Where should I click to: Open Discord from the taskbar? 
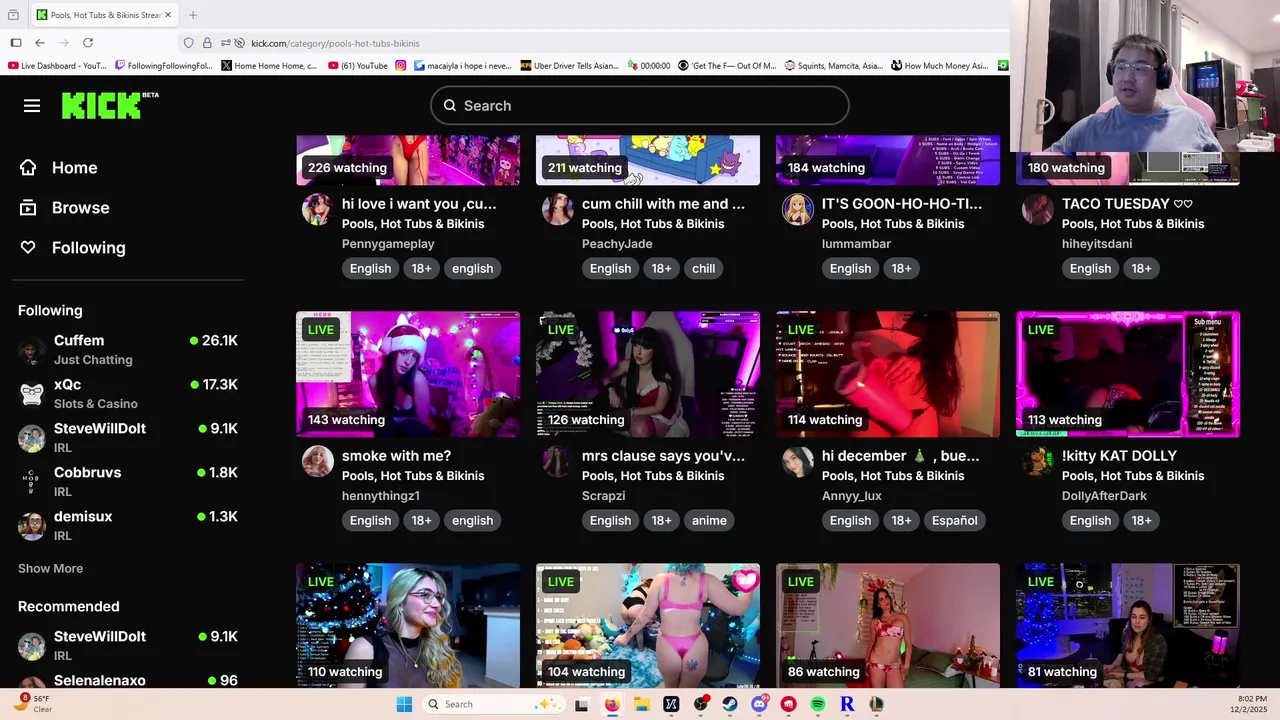pos(759,704)
